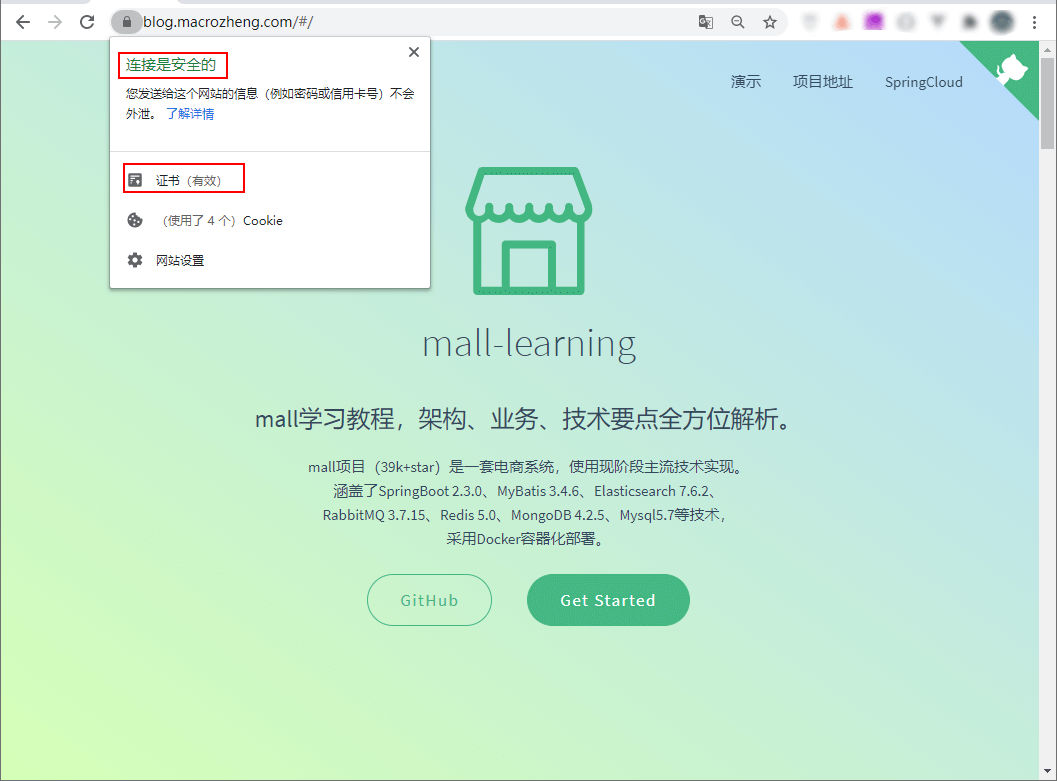1057x781 pixels.
Task: Click the GitHub outlined button
Action: click(x=429, y=600)
